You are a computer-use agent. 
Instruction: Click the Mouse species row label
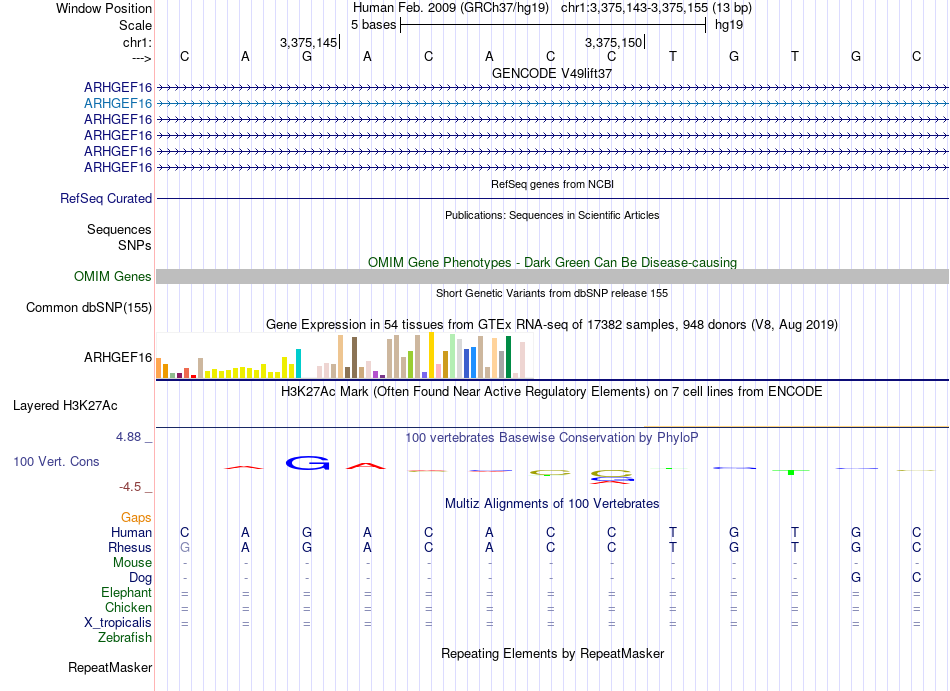click(132, 563)
